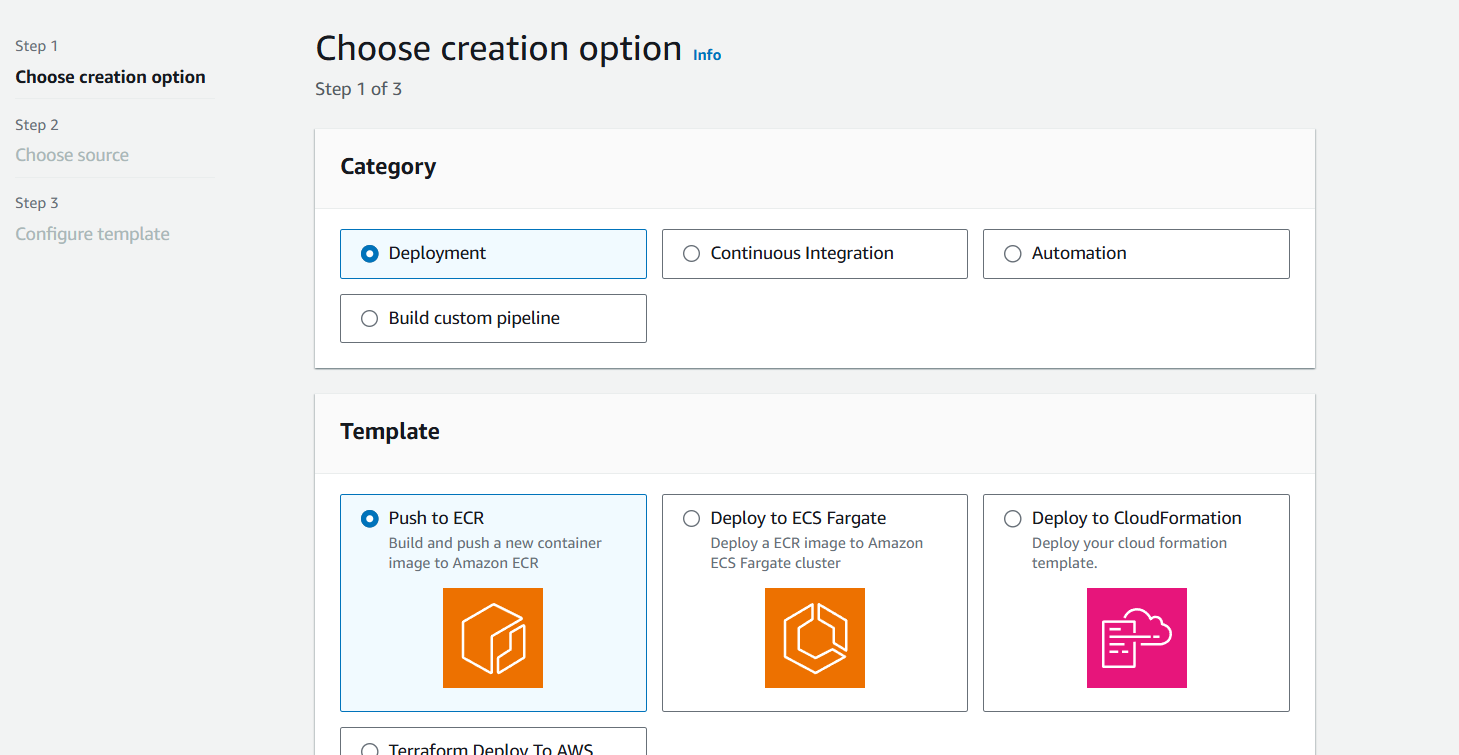
Task: Select the Deployment category radio button
Action: click(370, 254)
